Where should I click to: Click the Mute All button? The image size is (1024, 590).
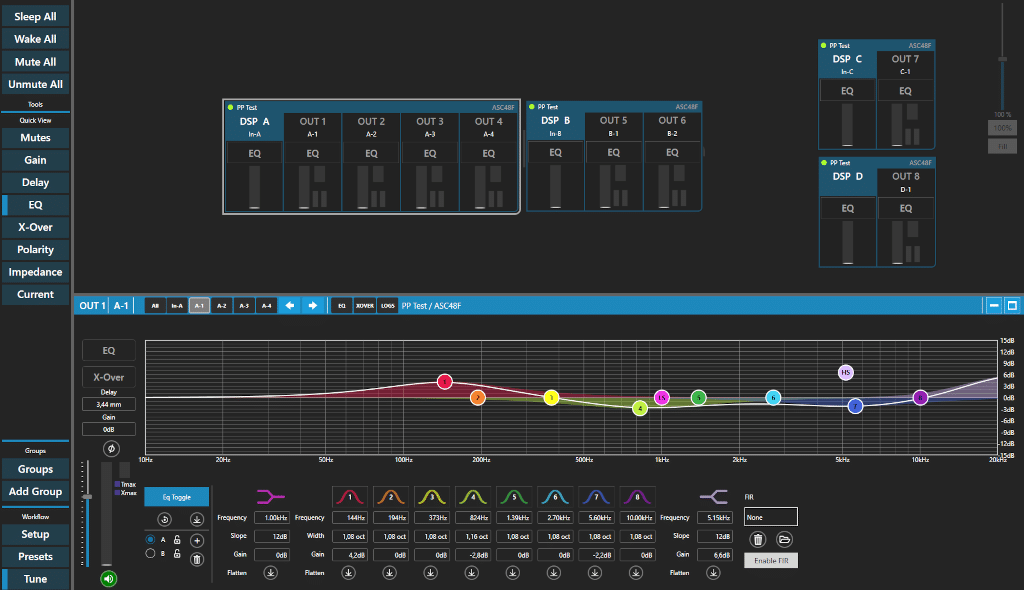35,62
